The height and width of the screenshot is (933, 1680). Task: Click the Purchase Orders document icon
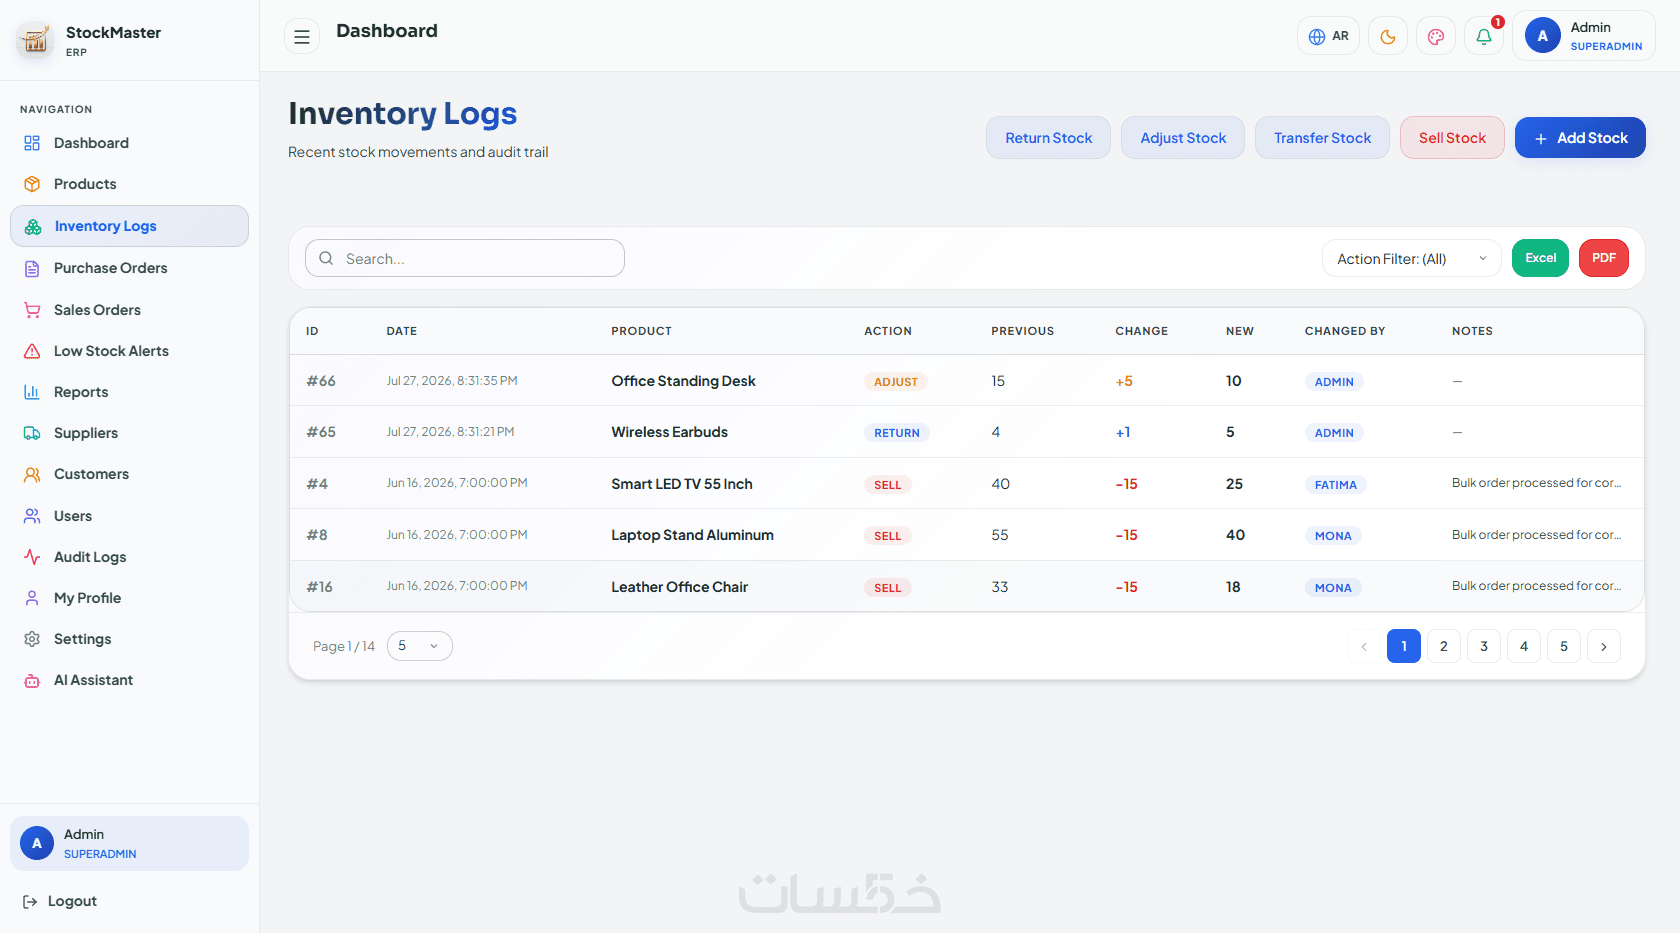[x=32, y=268]
